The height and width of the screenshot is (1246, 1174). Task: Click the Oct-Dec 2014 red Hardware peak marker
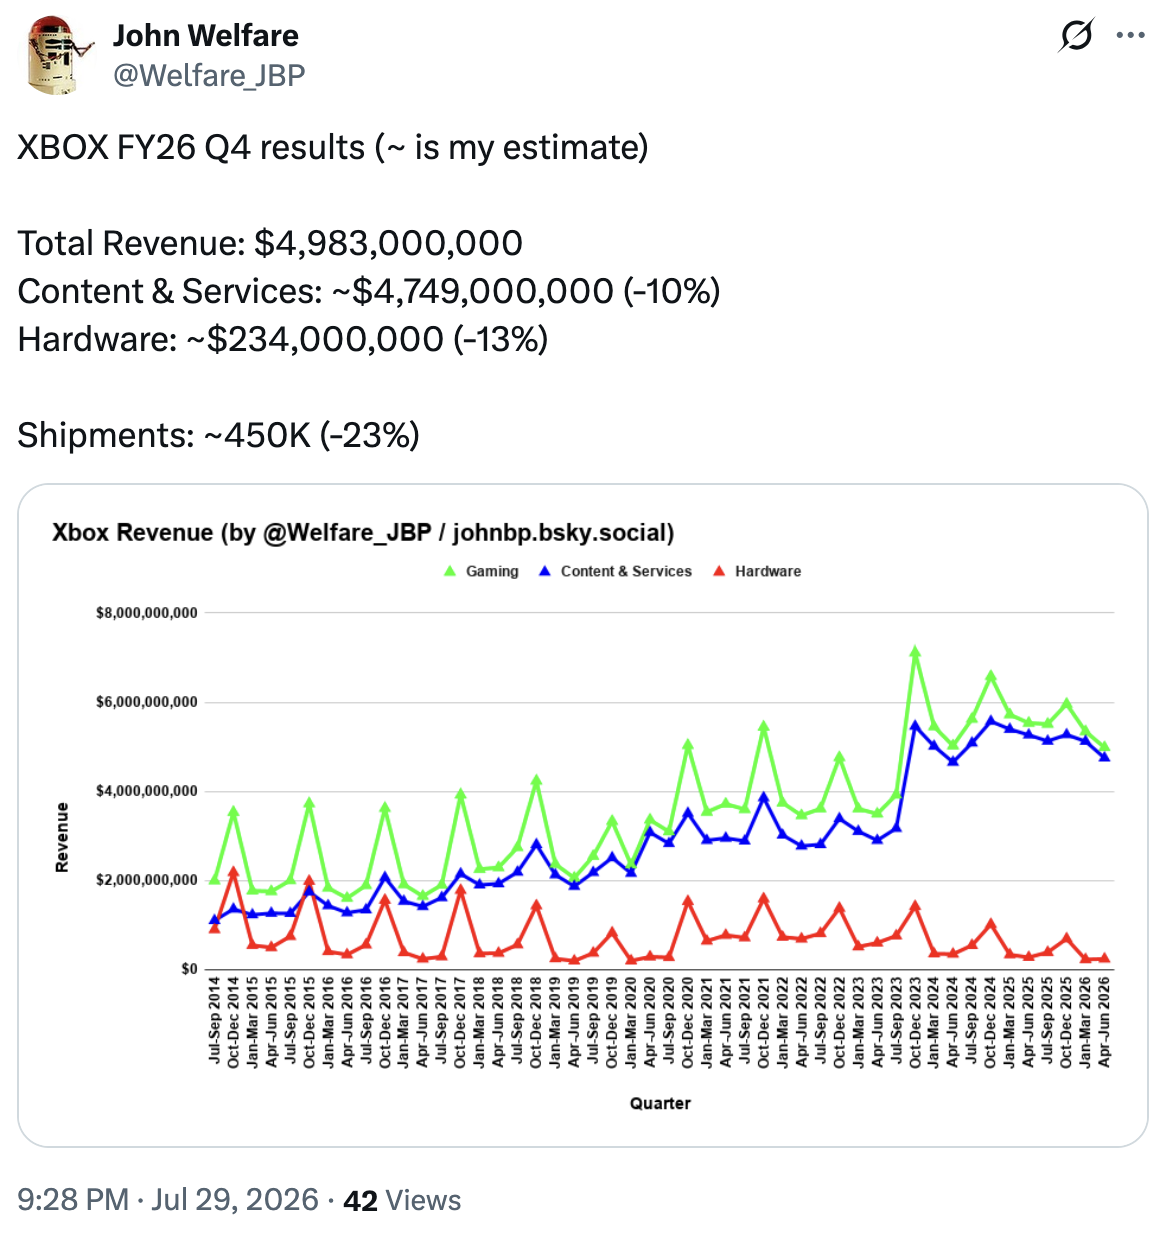233,872
